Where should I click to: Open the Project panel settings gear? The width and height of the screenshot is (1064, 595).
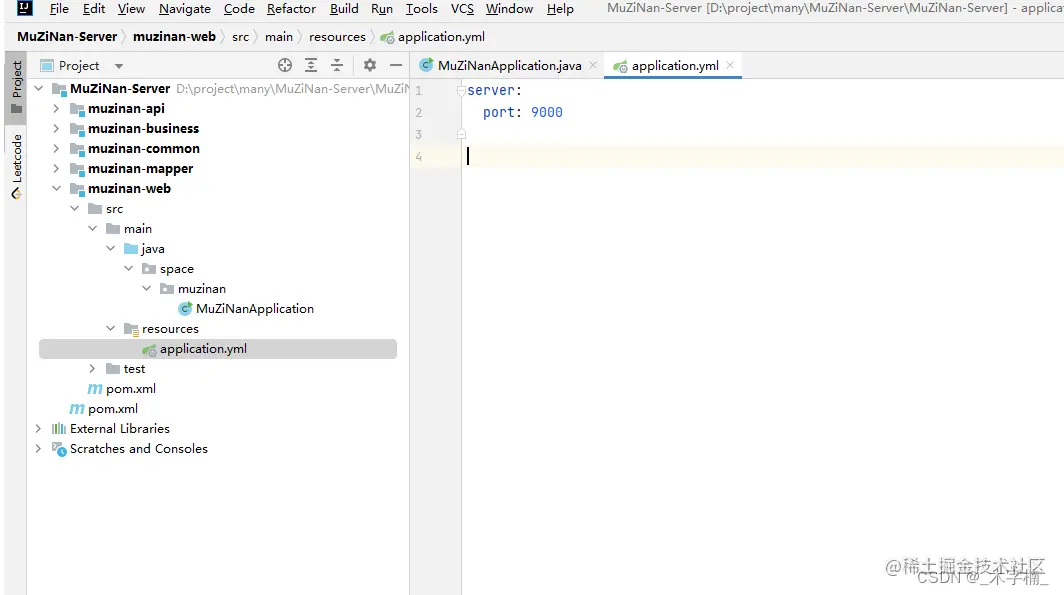click(x=369, y=65)
